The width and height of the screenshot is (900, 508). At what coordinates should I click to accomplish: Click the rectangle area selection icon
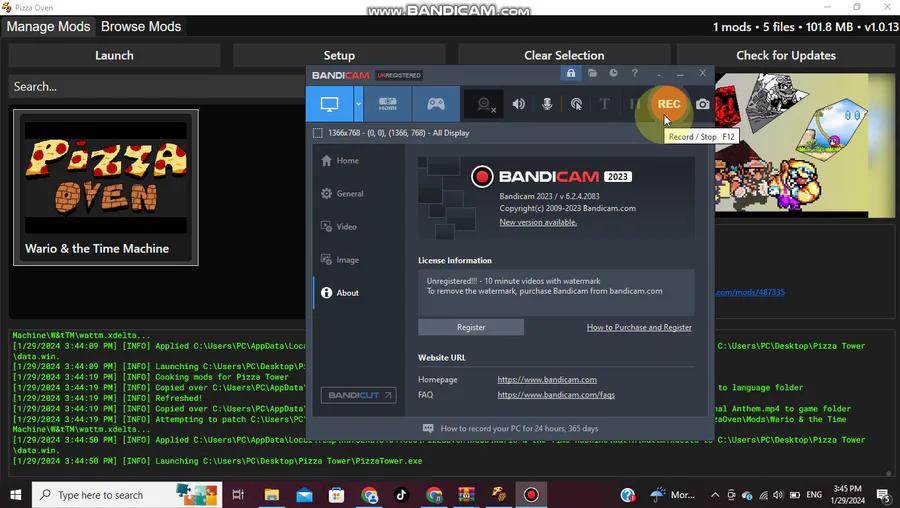tap(317, 133)
